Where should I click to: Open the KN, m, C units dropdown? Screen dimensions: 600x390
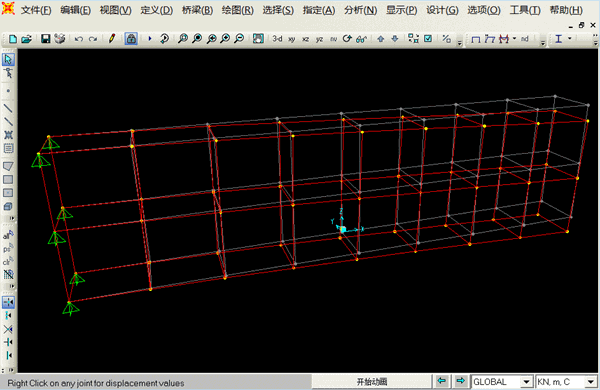coord(566,382)
